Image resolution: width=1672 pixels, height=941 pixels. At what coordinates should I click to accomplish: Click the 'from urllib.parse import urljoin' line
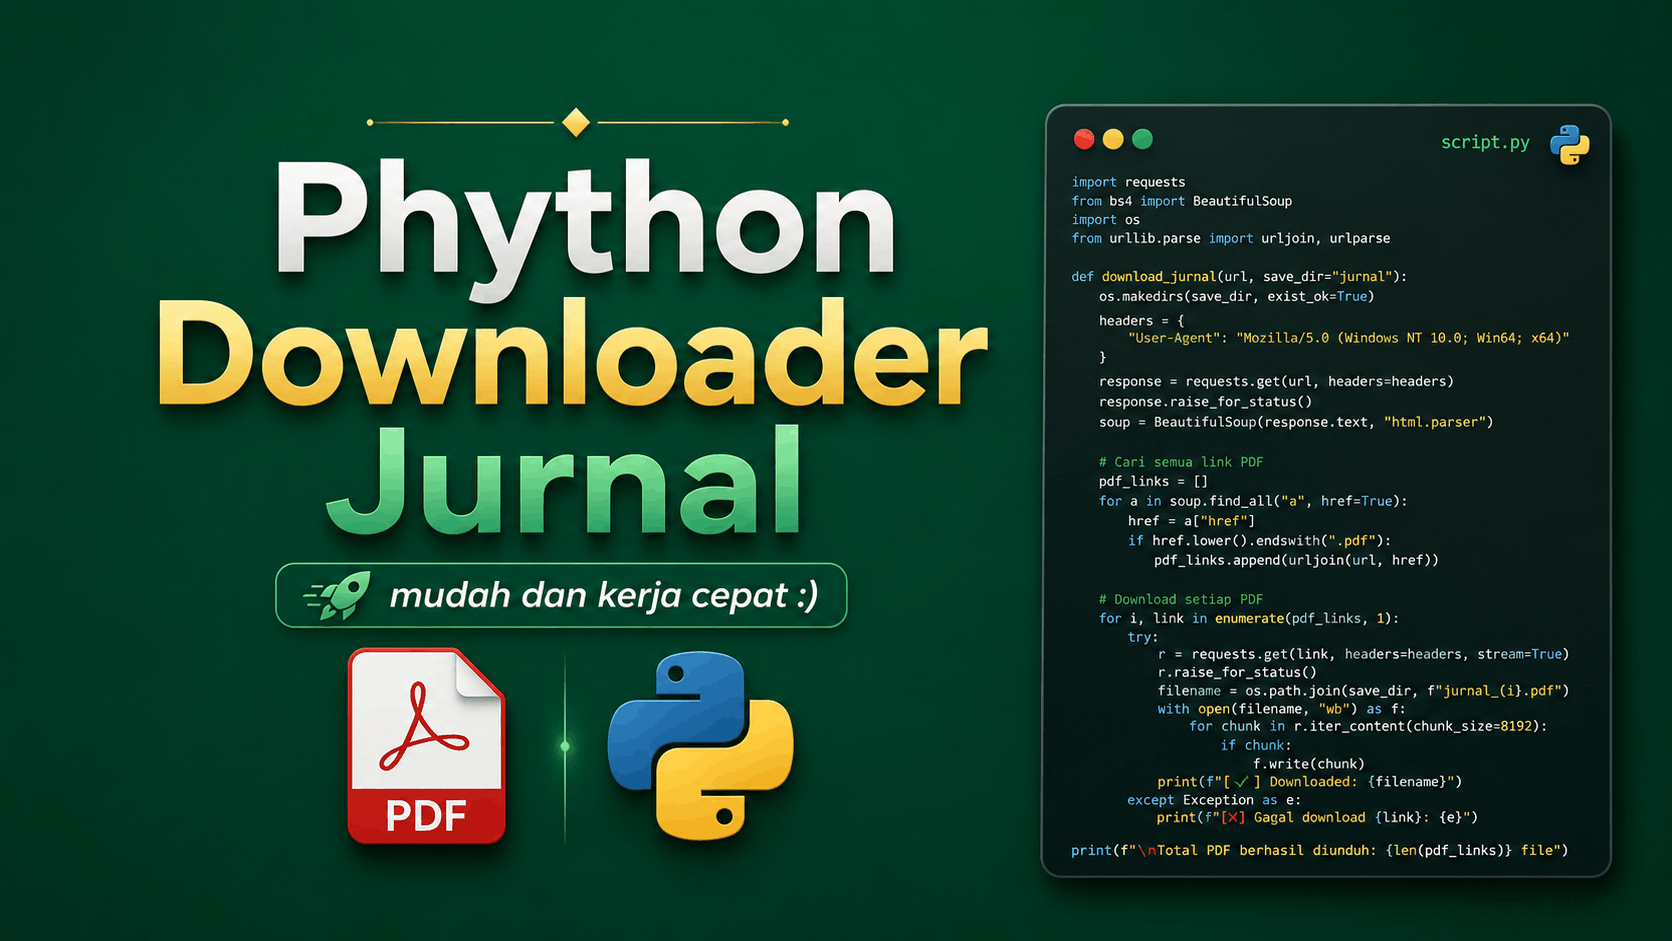1231,238
